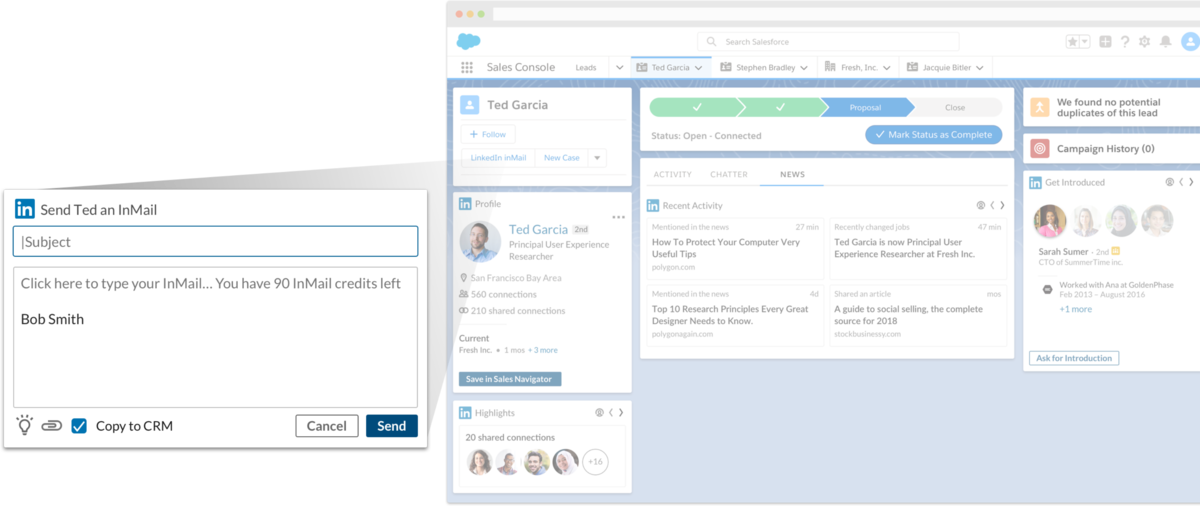Focus the InMail Subject field
The image size is (1200, 506).
pos(215,241)
